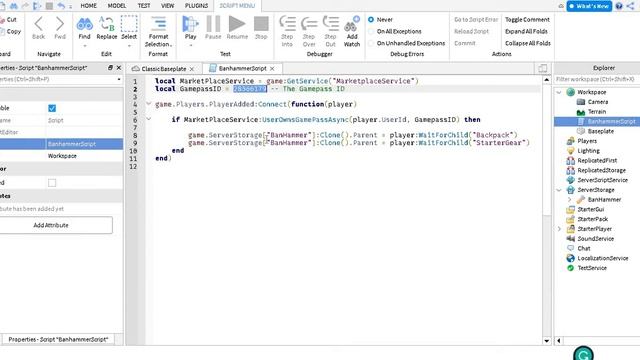Open the Properties filter dropdown arrow
The image size is (640, 360).
point(119,80)
